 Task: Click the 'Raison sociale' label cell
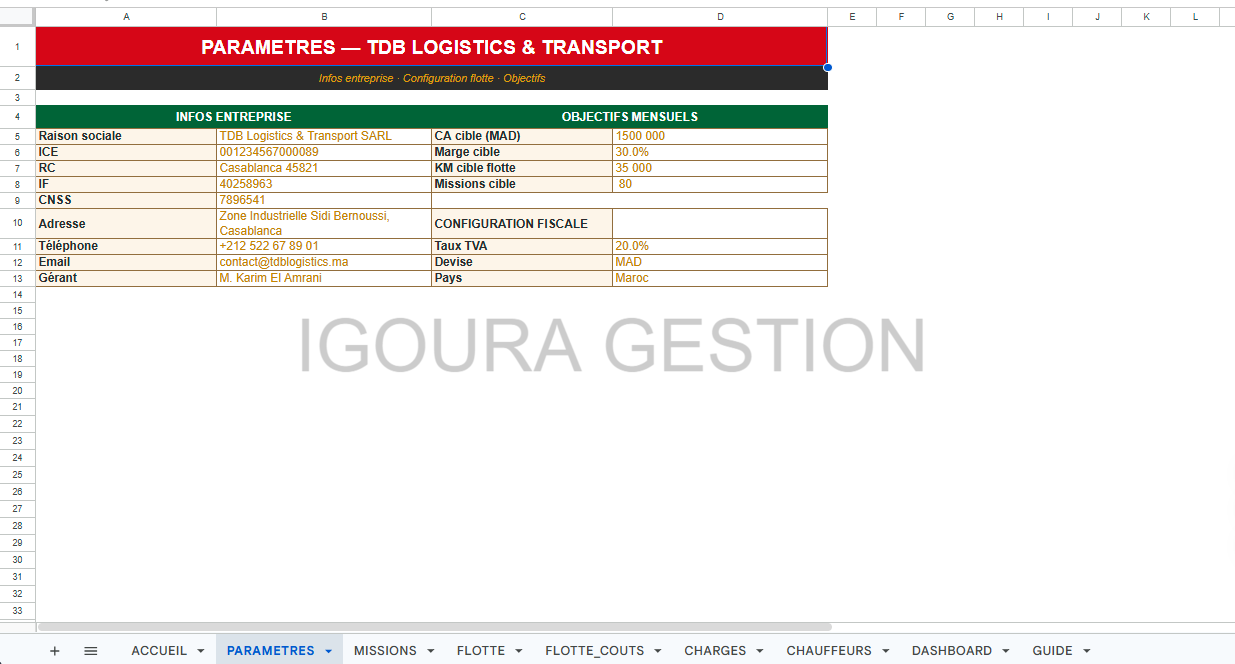(126, 136)
